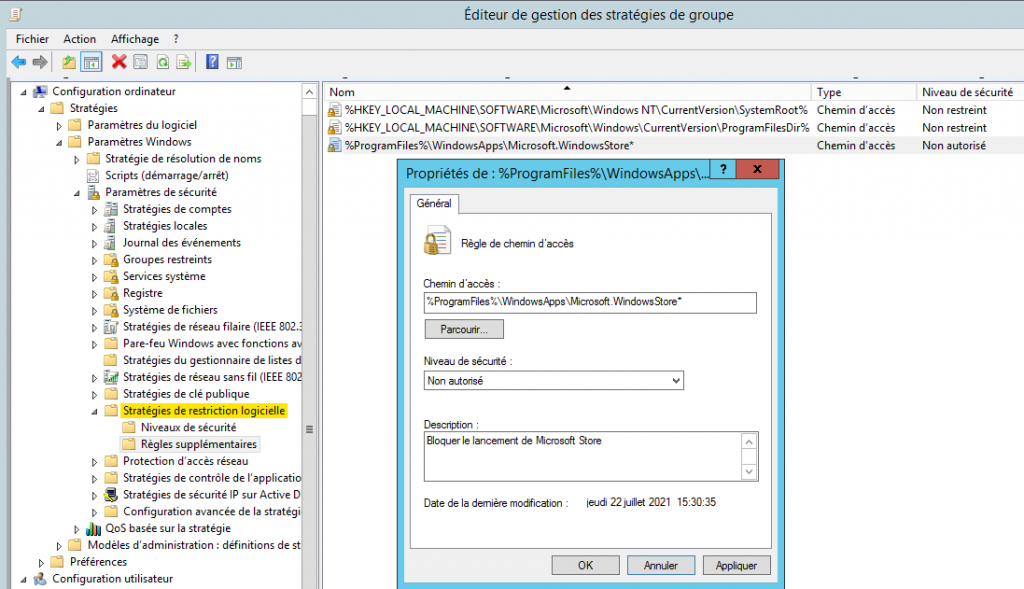1024x589 pixels.
Task: Open the Help (?) toolbar icon
Action: point(212,62)
